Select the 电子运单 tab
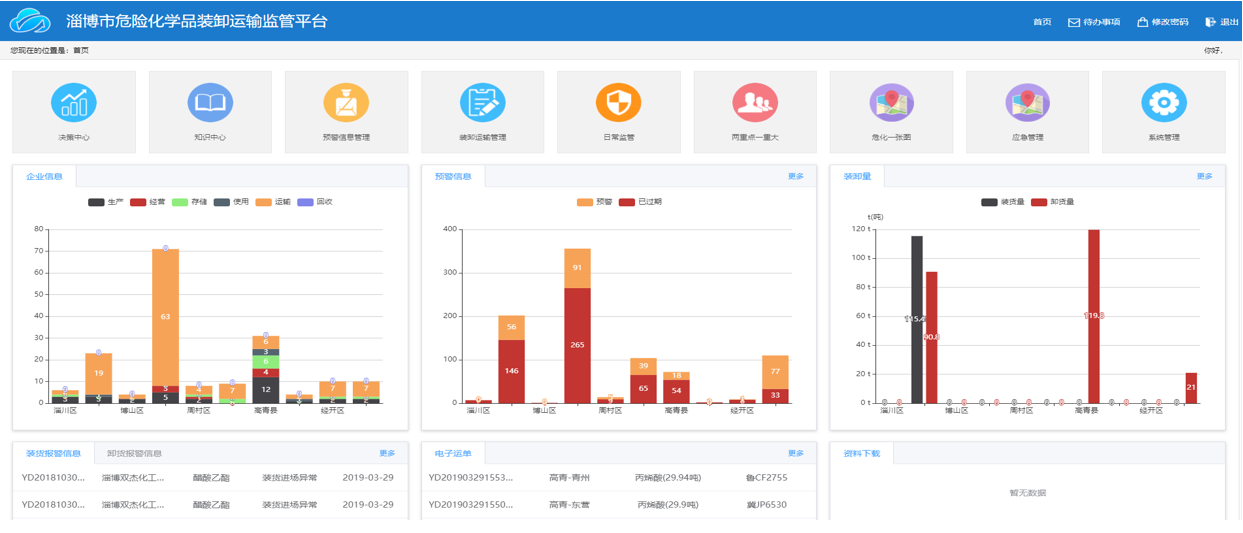 point(453,453)
